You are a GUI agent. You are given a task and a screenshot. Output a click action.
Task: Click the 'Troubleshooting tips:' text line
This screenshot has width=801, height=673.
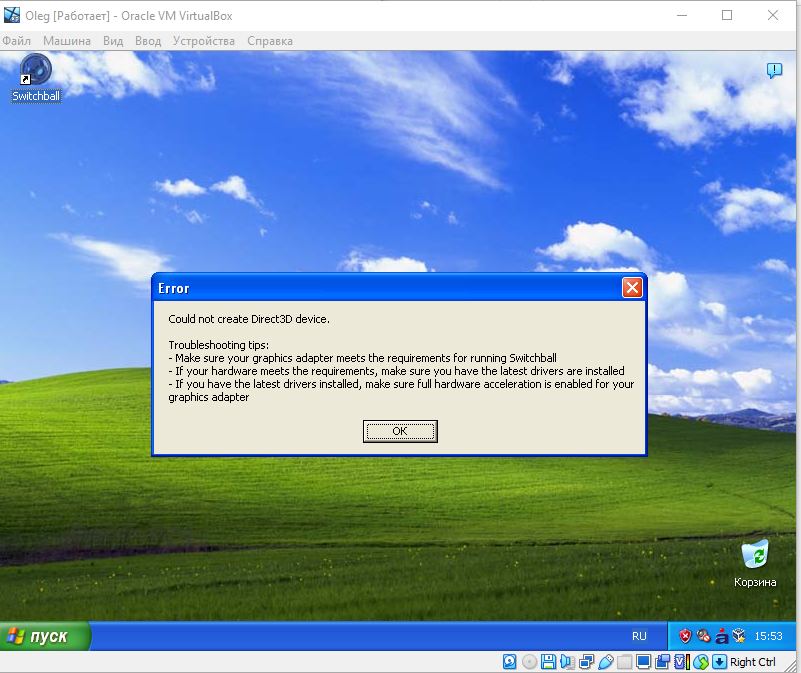[x=218, y=345]
